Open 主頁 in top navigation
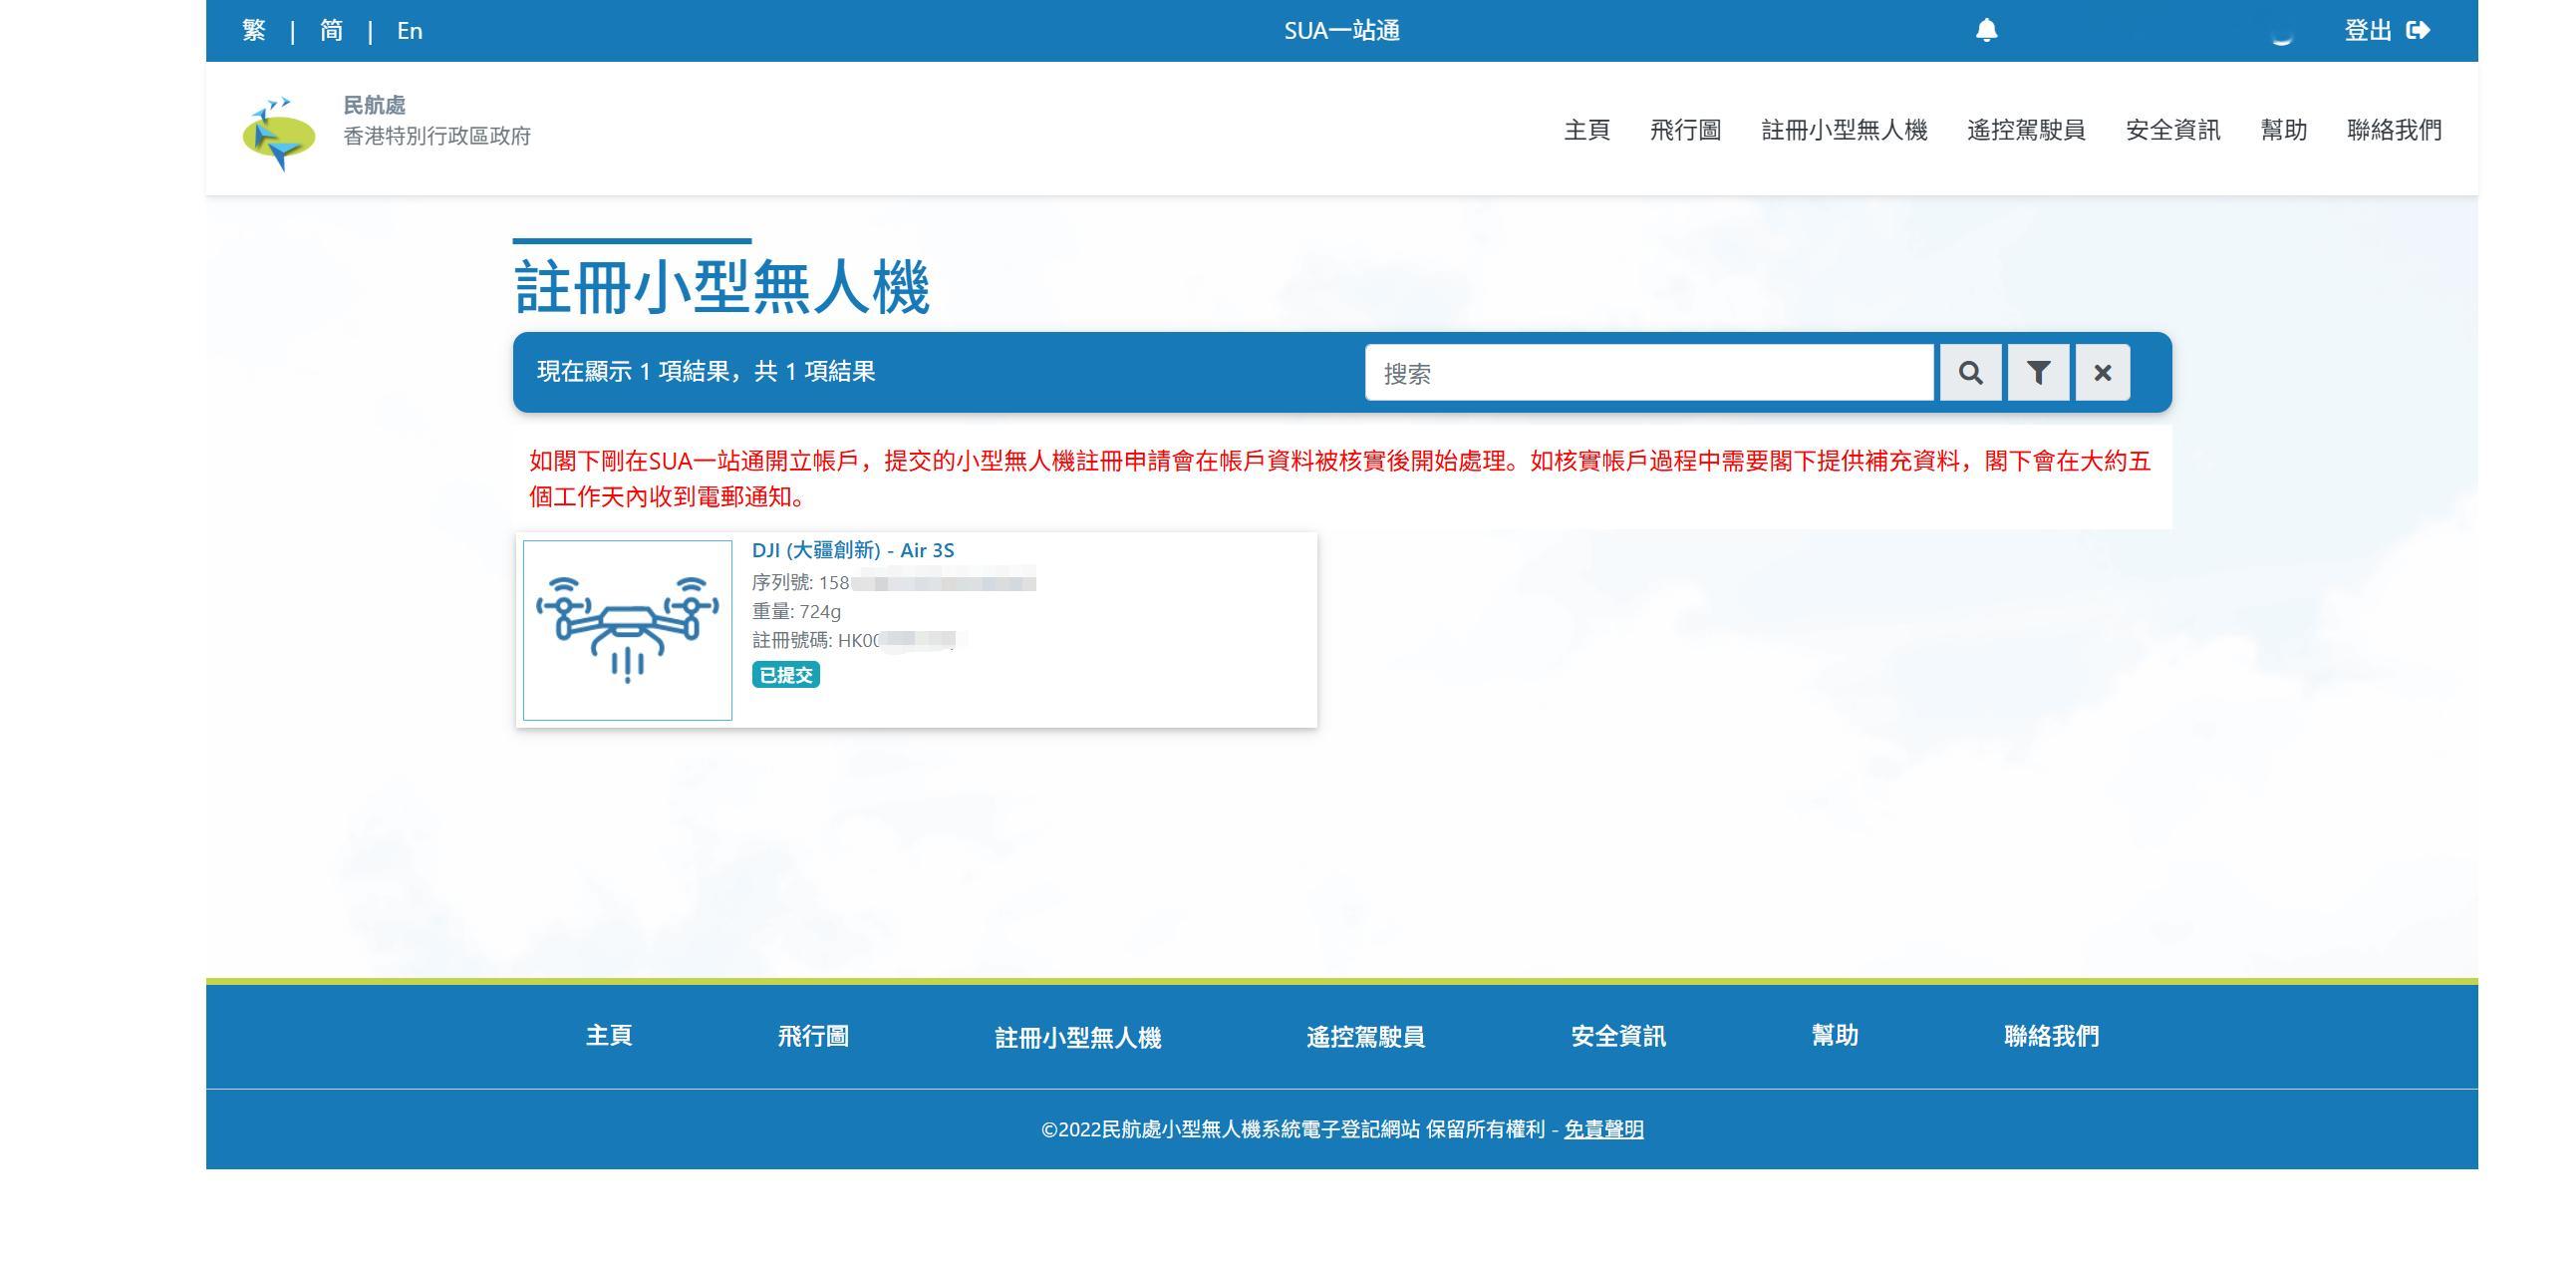This screenshot has width=2576, height=1274. (1586, 130)
